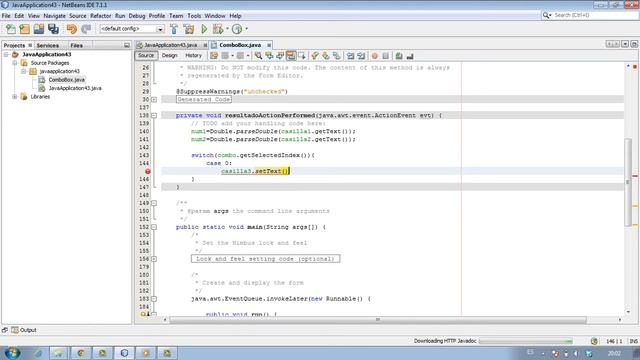Click the Previous Bookmark icon
640x360 pixels.
(x=314, y=56)
